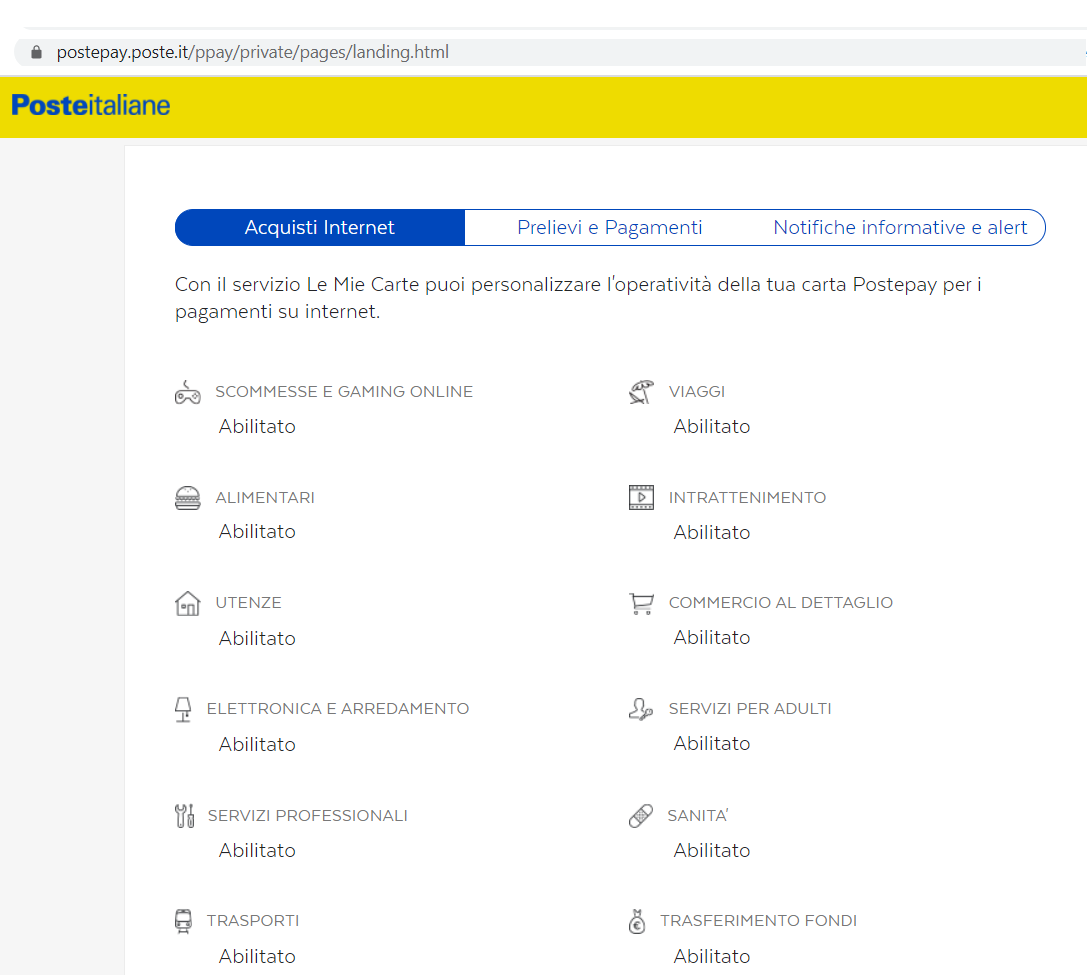This screenshot has height=975, width=1087.
Task: Click the TRASPORTI category label
Action: (x=253, y=921)
